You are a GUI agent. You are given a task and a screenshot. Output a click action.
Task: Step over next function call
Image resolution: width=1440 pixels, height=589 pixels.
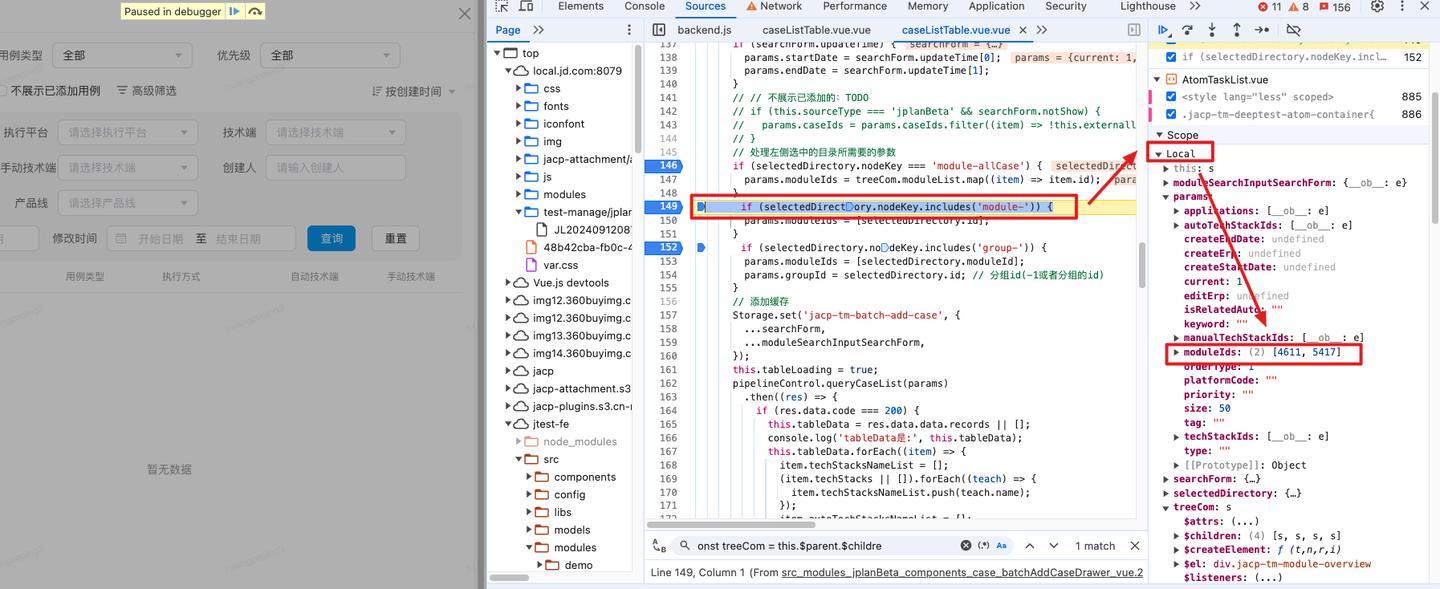1187,30
